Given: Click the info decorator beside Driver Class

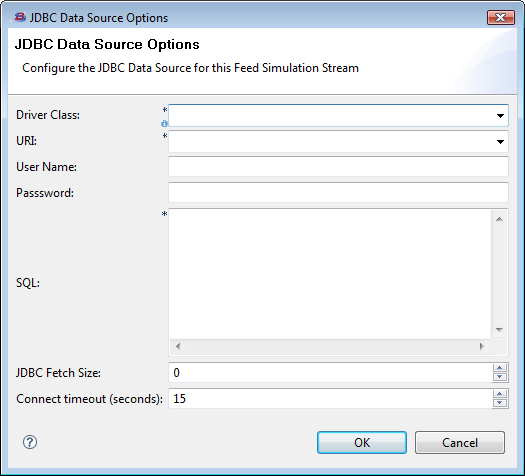Looking at the screenshot, I should (164, 124).
